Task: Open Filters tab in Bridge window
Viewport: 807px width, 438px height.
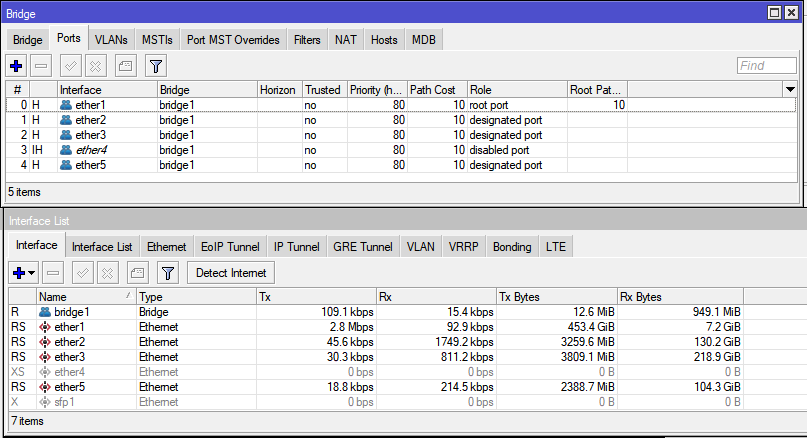Action: tap(307, 40)
